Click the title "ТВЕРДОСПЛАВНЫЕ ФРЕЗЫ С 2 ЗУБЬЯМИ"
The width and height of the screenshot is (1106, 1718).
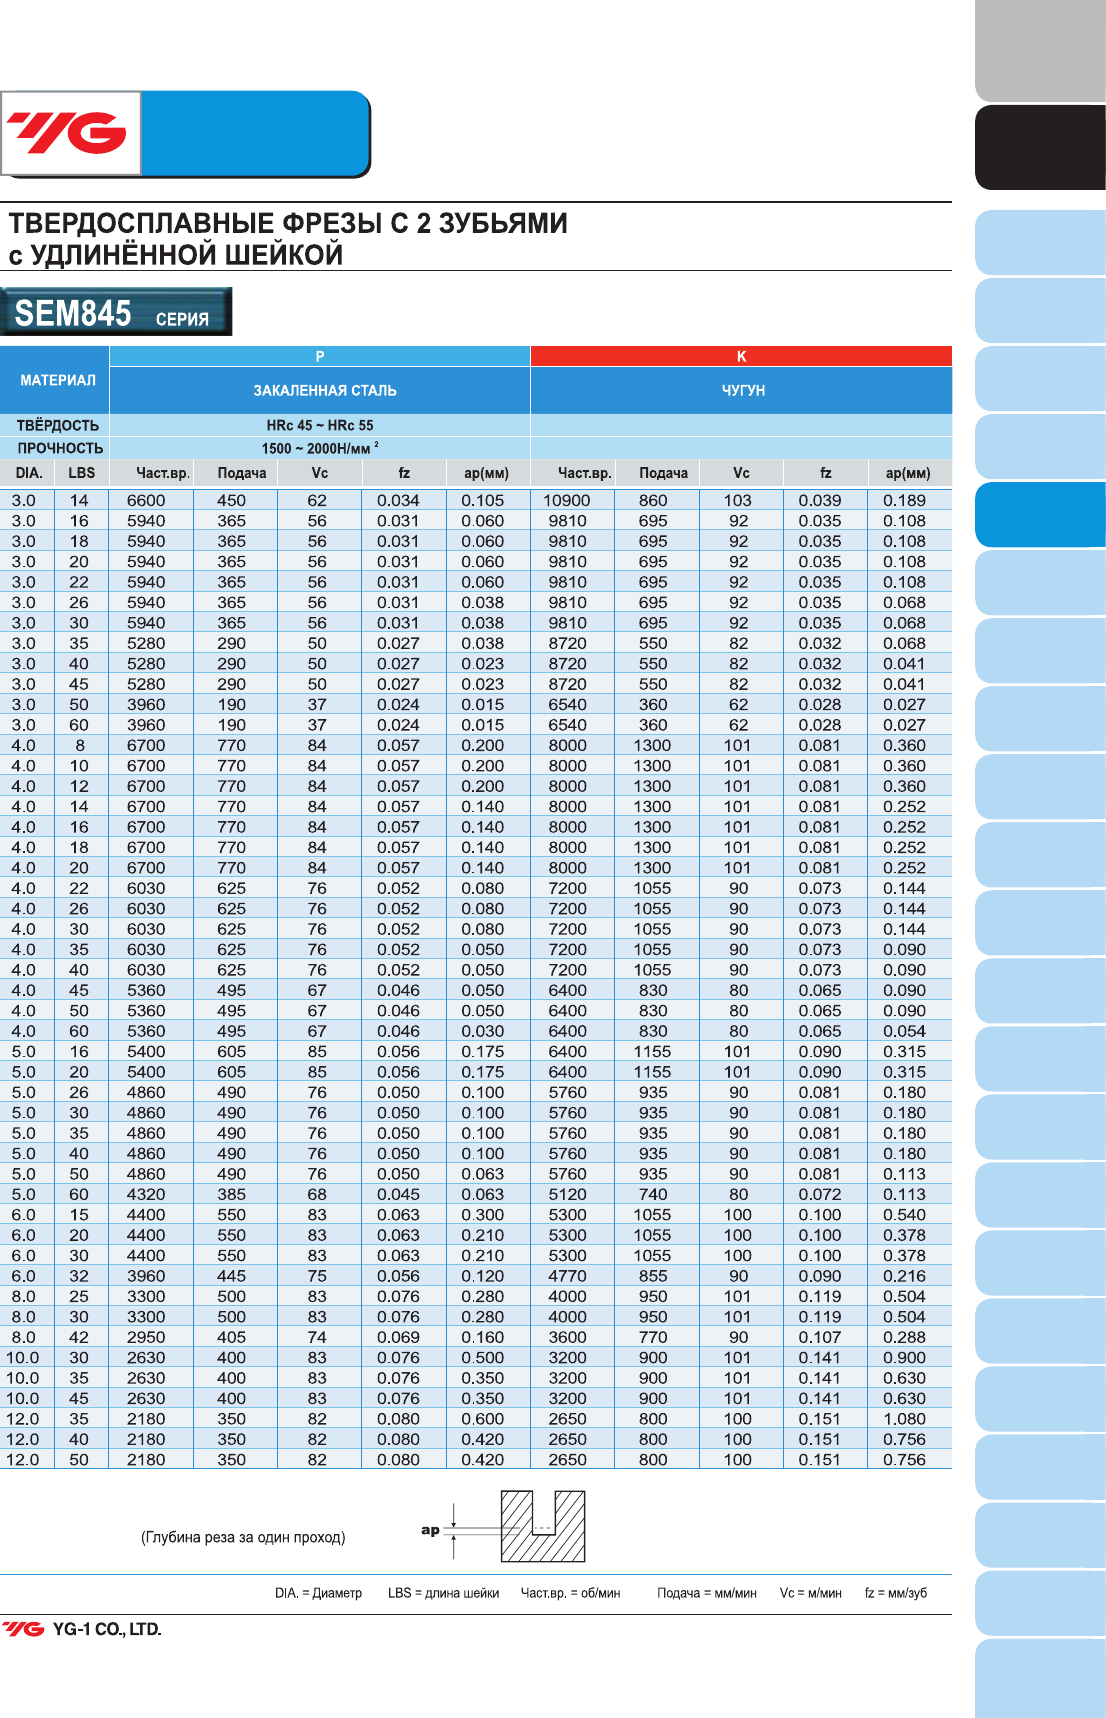(288, 223)
